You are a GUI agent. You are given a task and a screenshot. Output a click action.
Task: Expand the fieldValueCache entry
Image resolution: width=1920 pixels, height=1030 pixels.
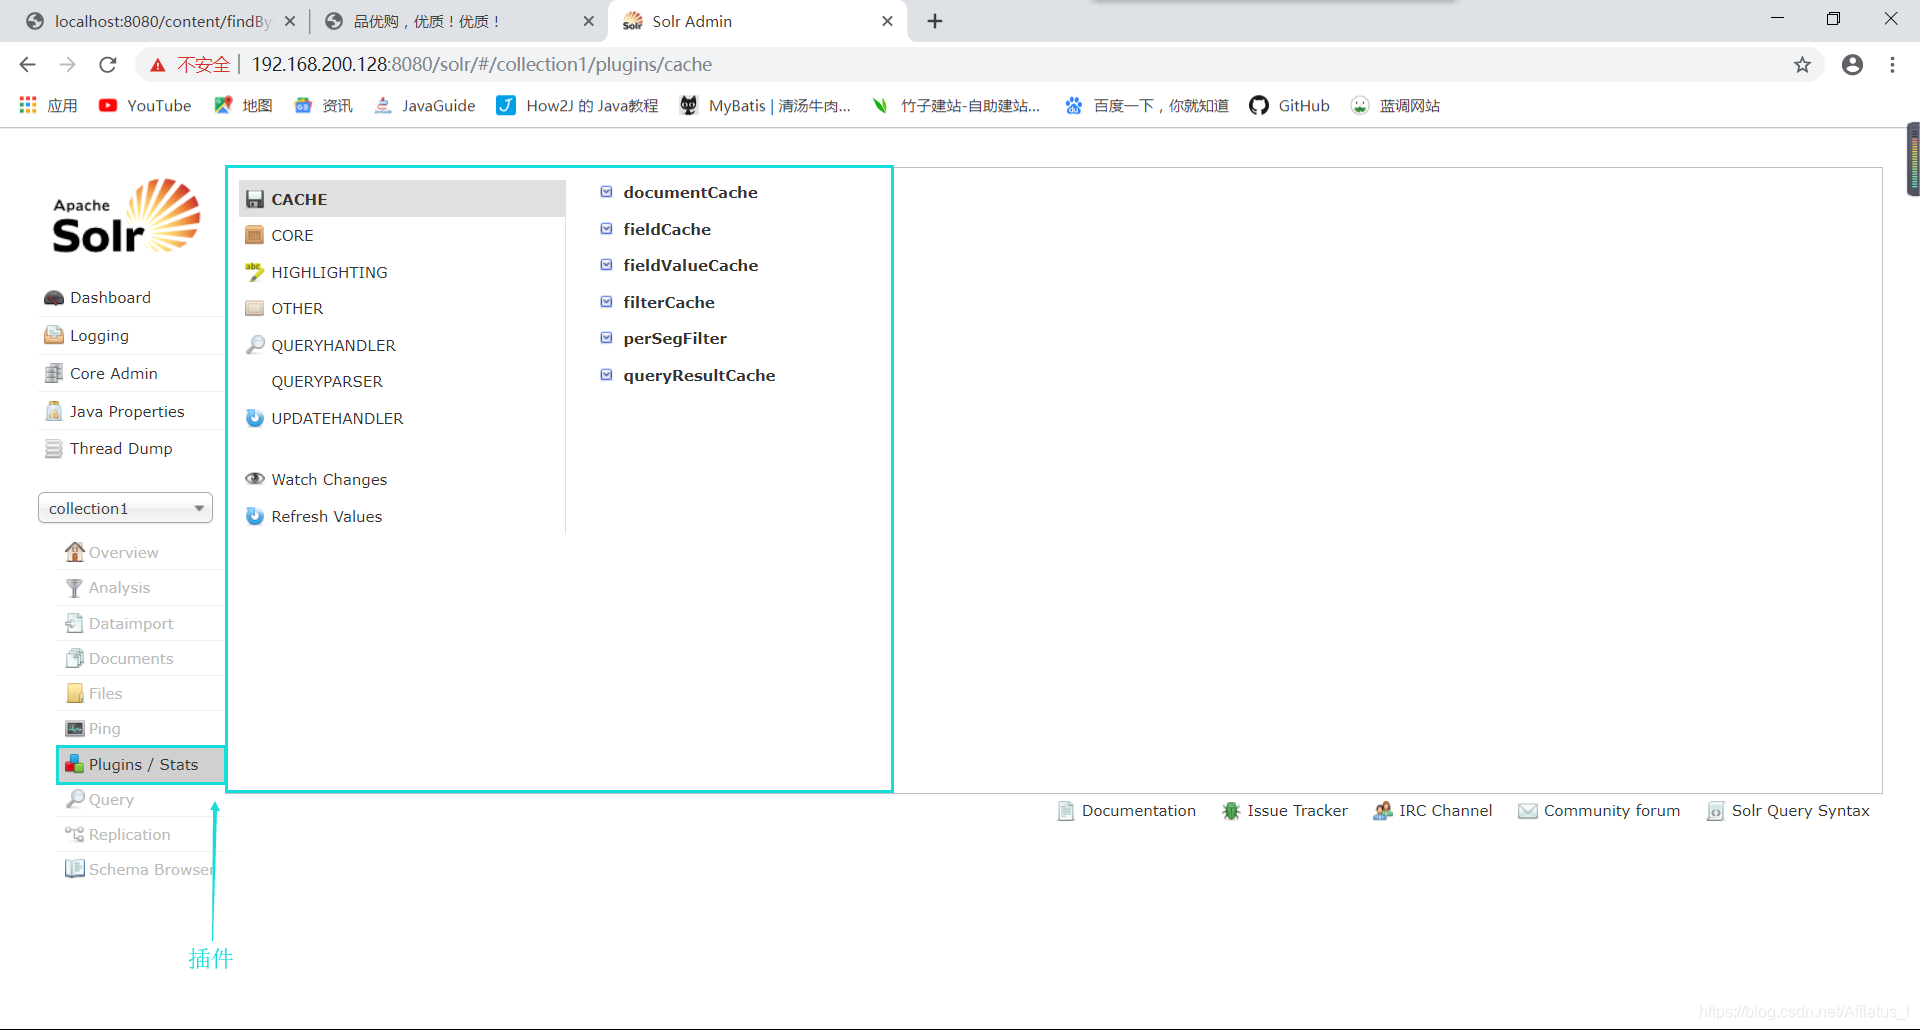(x=679, y=265)
